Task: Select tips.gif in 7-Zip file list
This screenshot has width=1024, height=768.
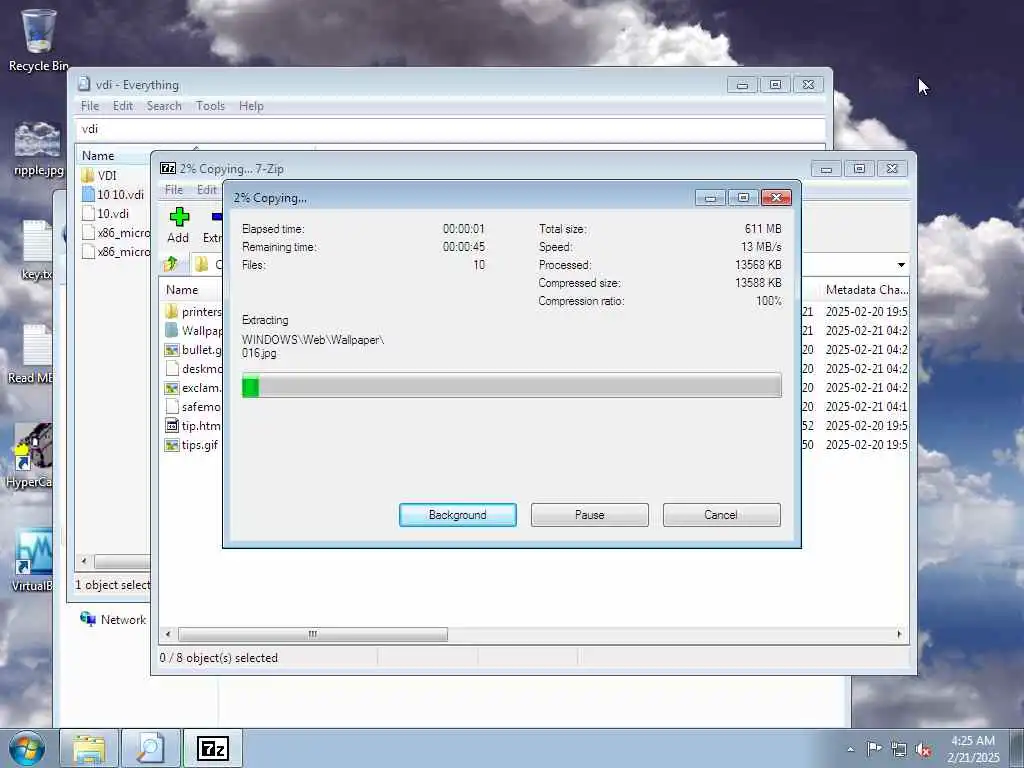Action: (191, 445)
